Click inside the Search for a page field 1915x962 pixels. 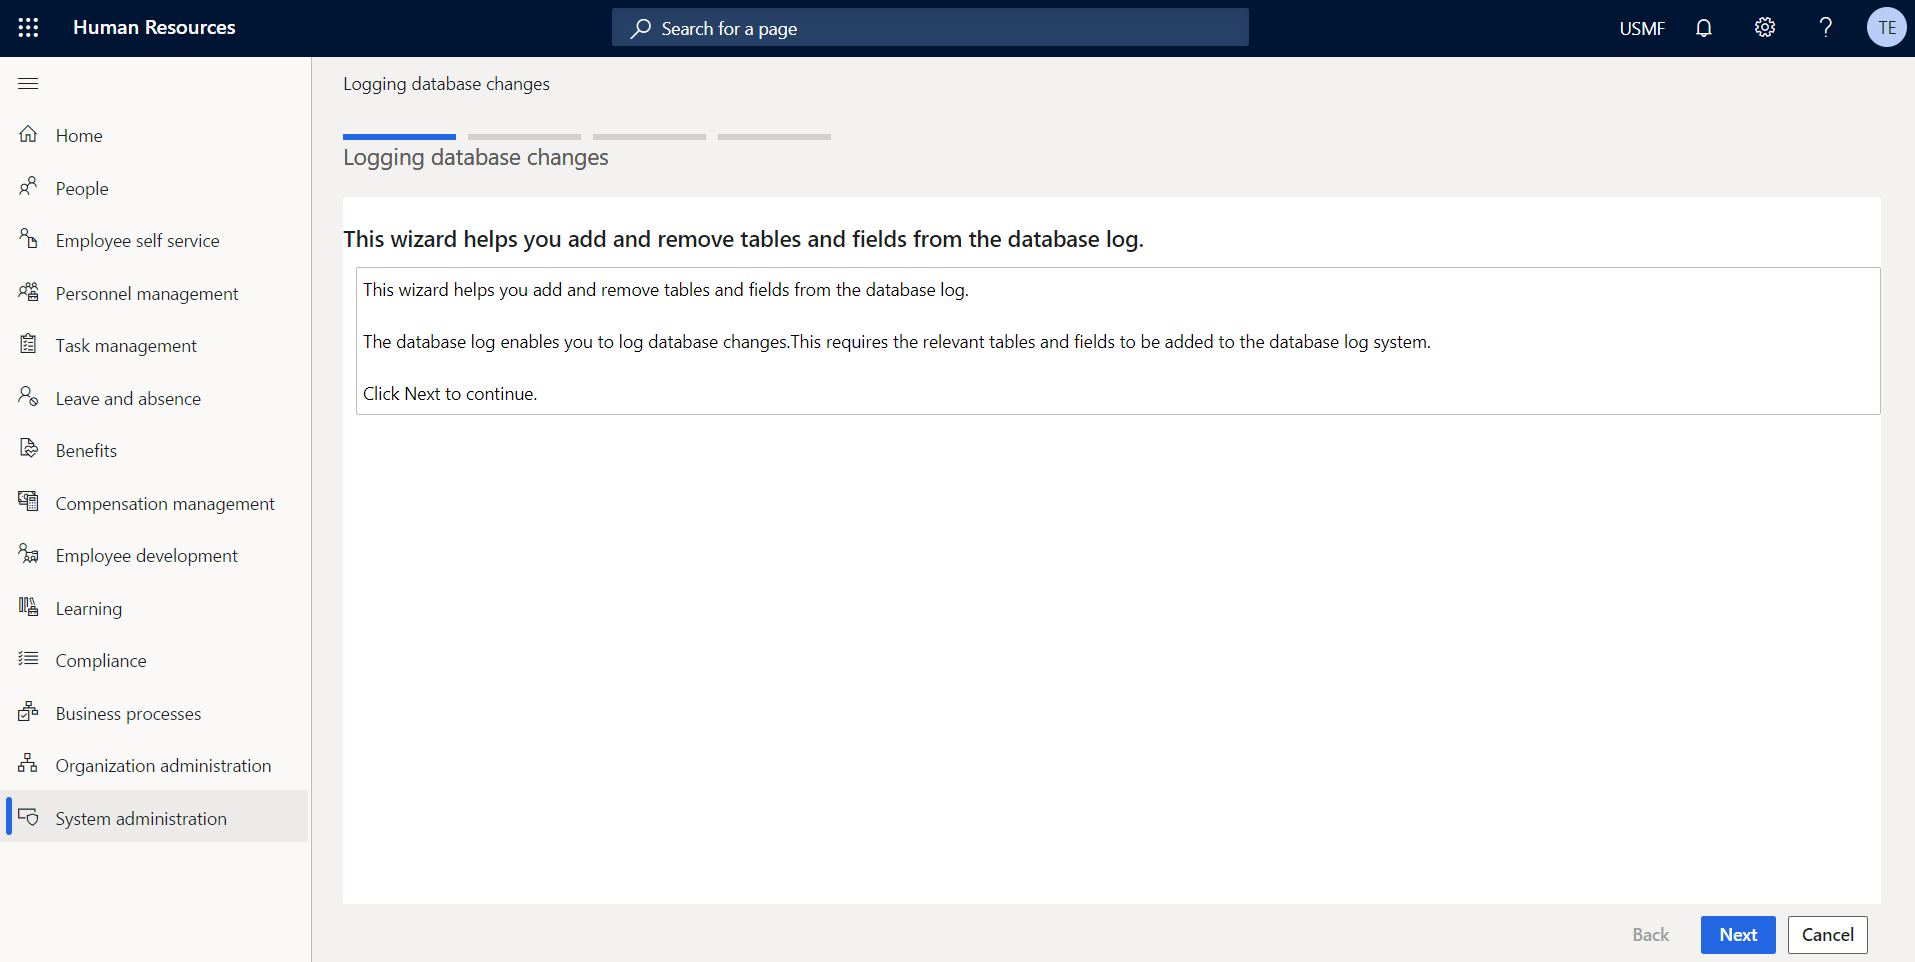(929, 27)
